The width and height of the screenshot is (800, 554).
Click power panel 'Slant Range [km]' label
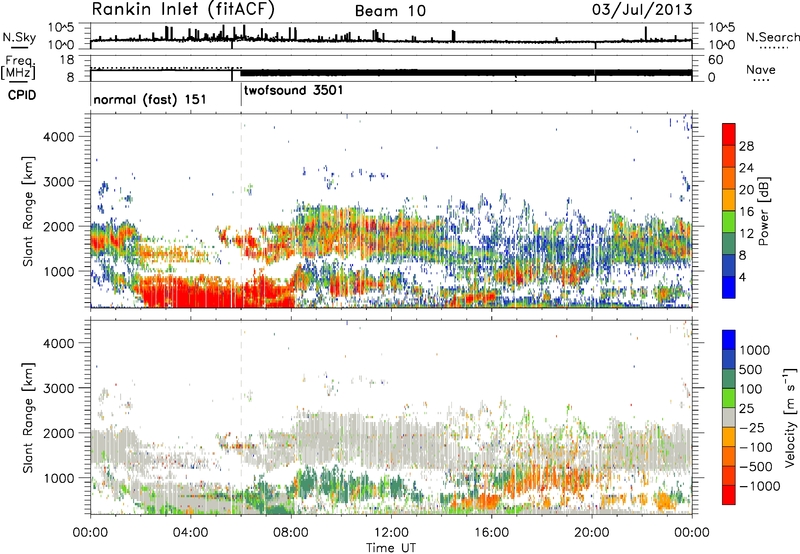(x=28, y=211)
